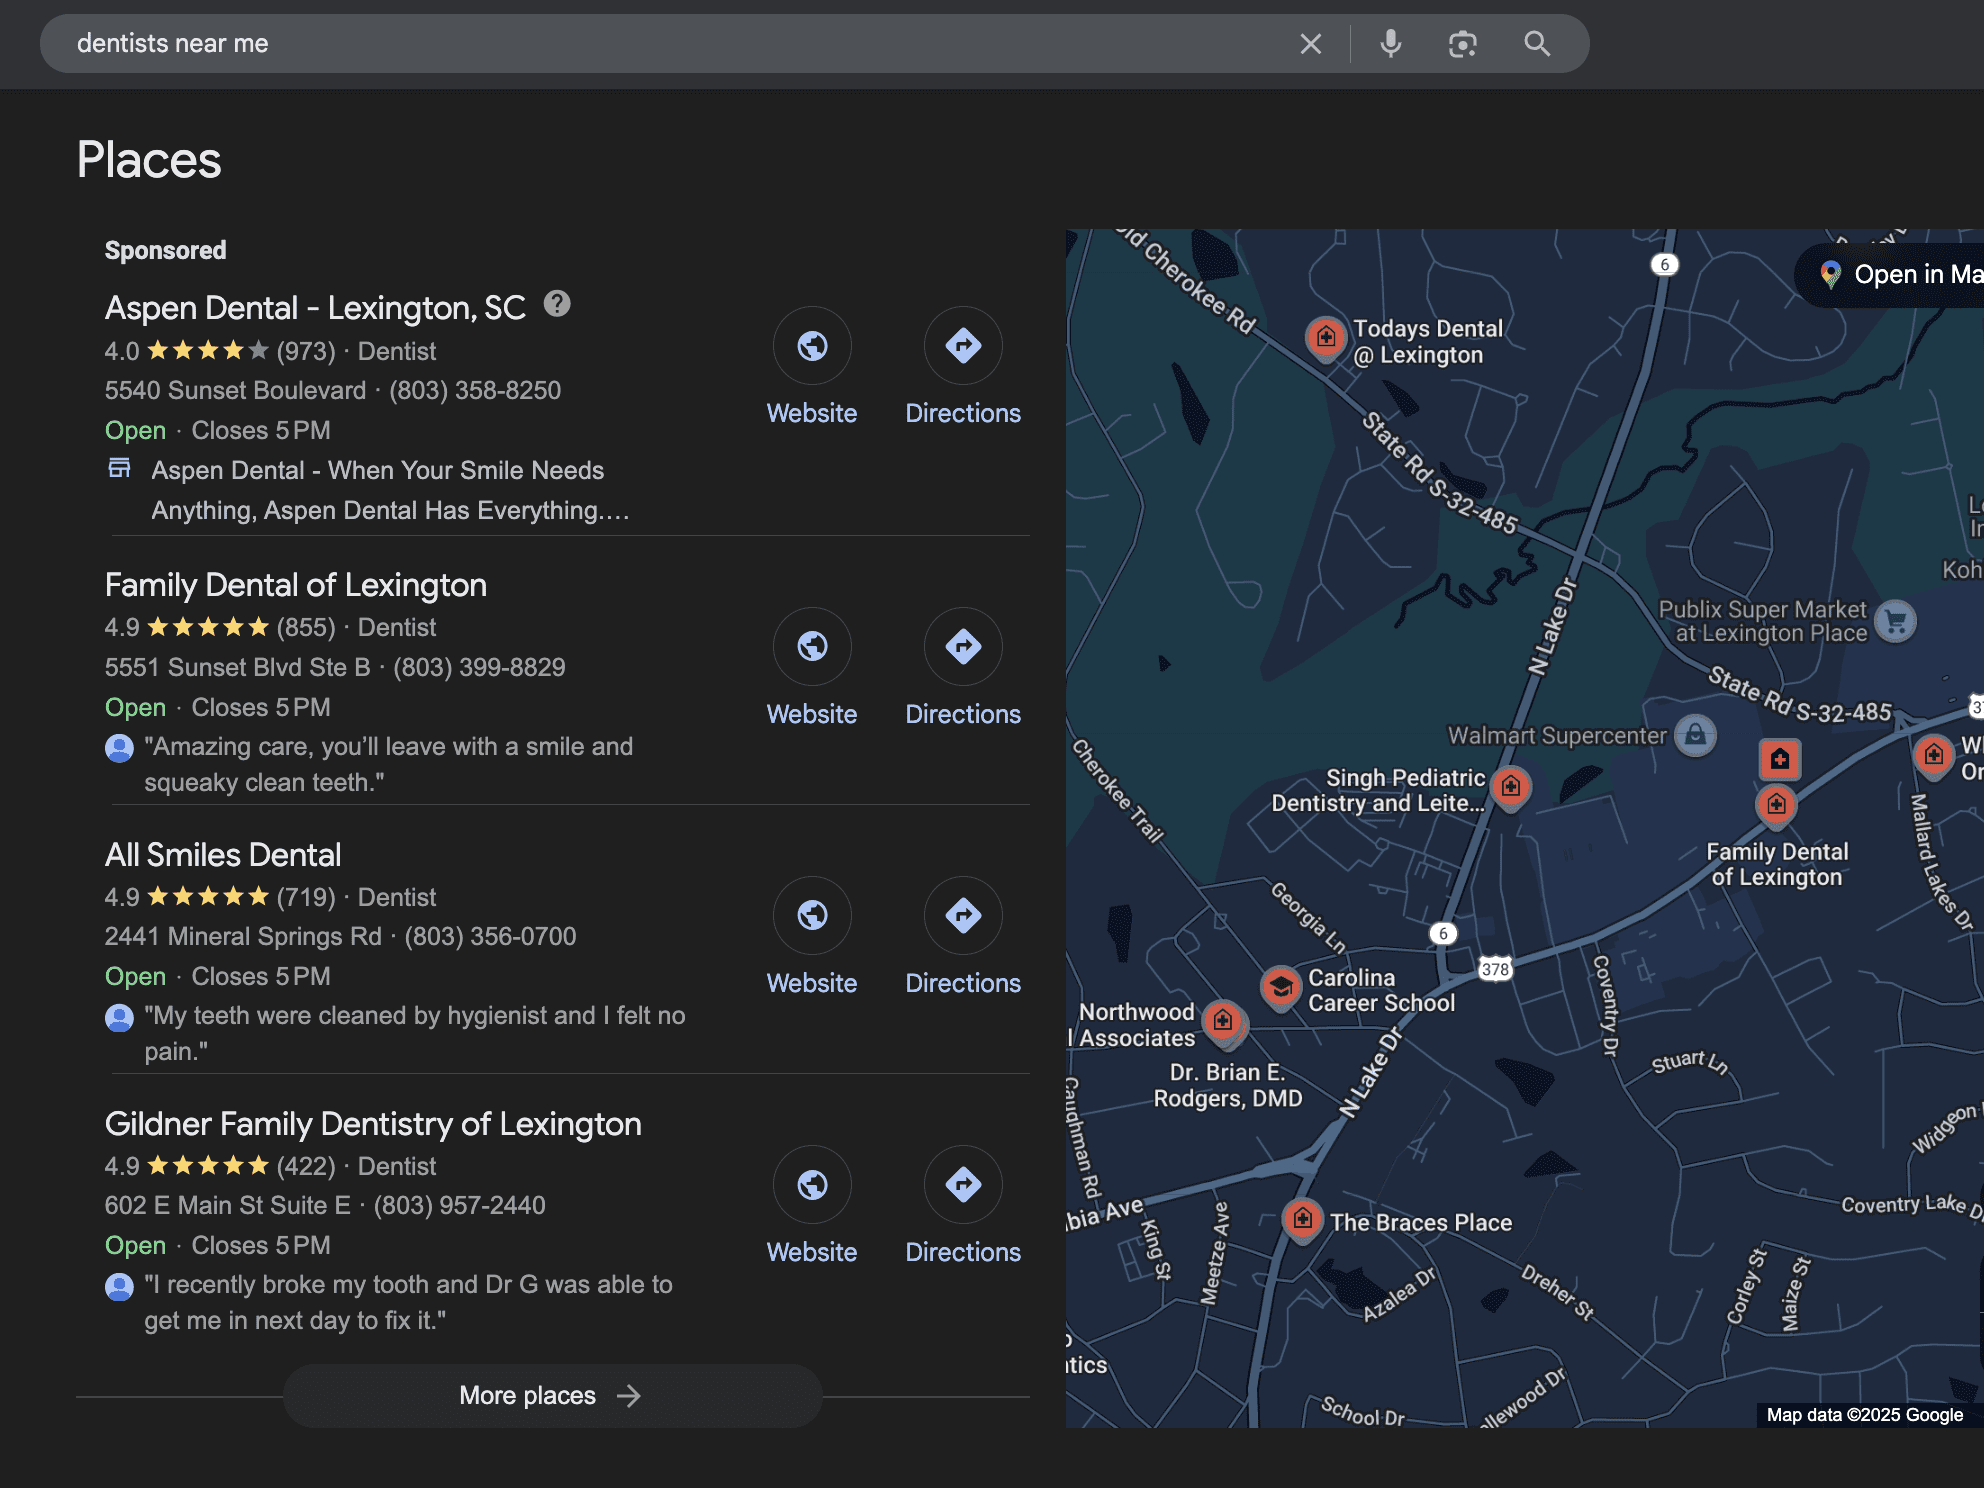The image size is (1984, 1488).
Task: Click the magnifying glass search icon
Action: pyautogui.click(x=1537, y=44)
